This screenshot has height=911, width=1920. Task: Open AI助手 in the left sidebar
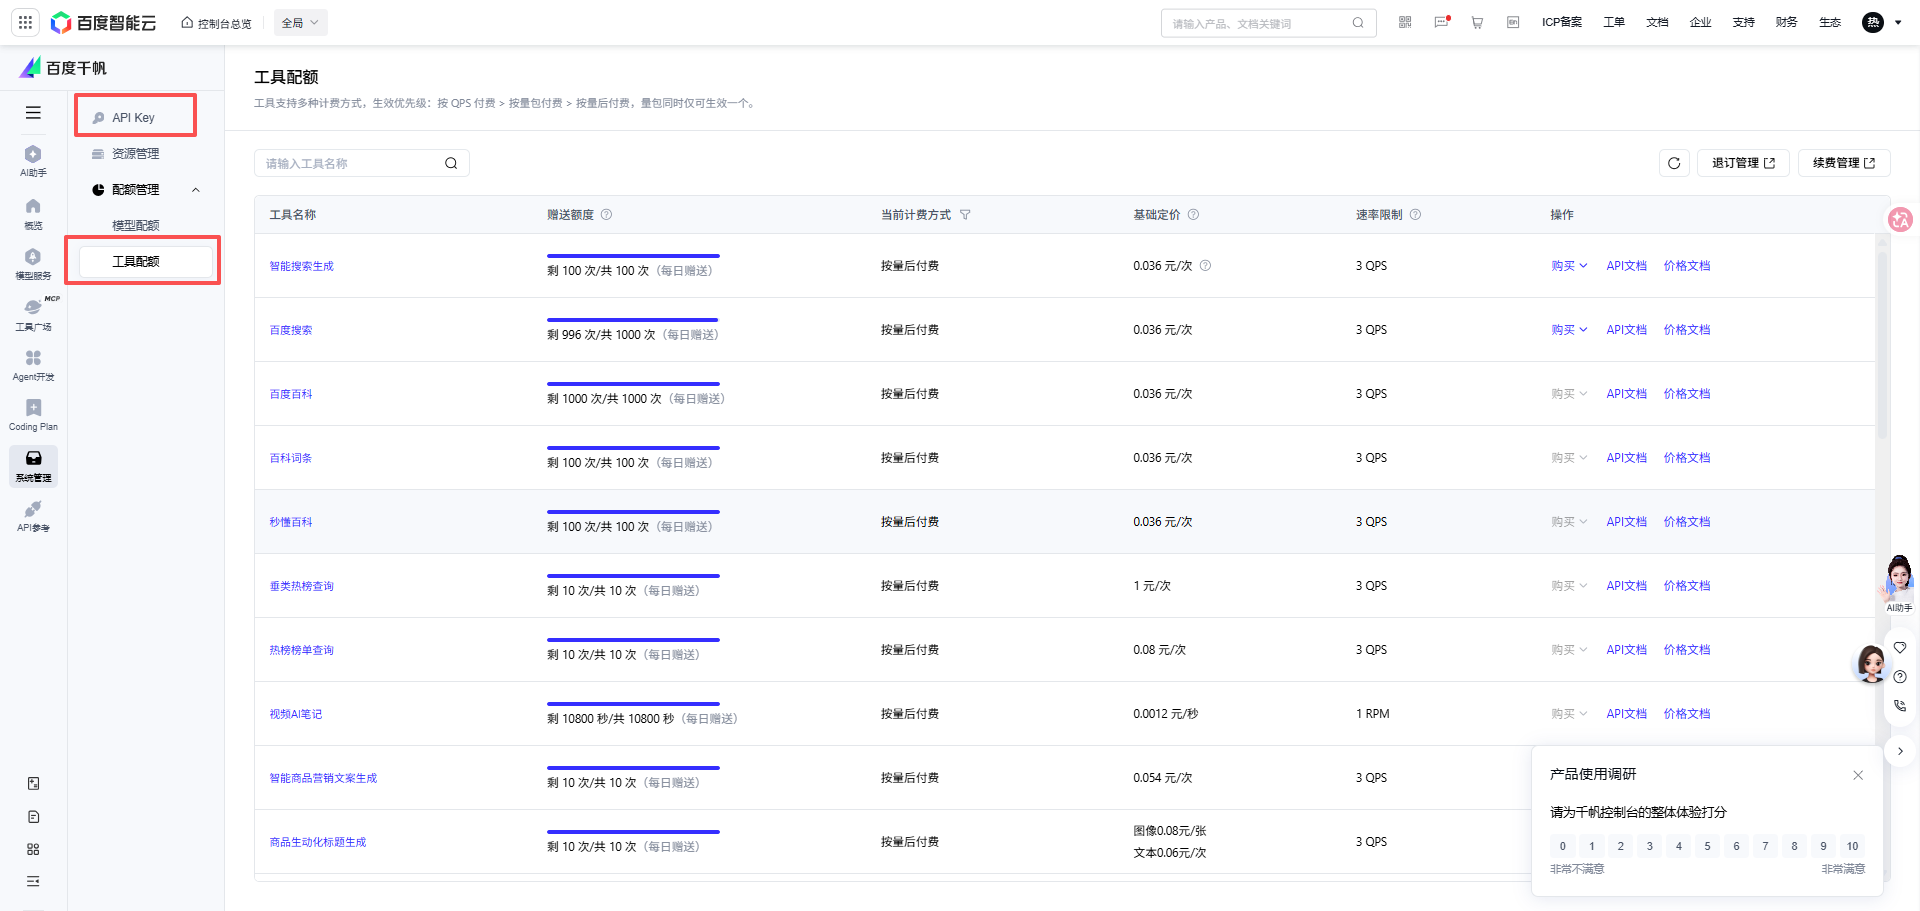33,160
